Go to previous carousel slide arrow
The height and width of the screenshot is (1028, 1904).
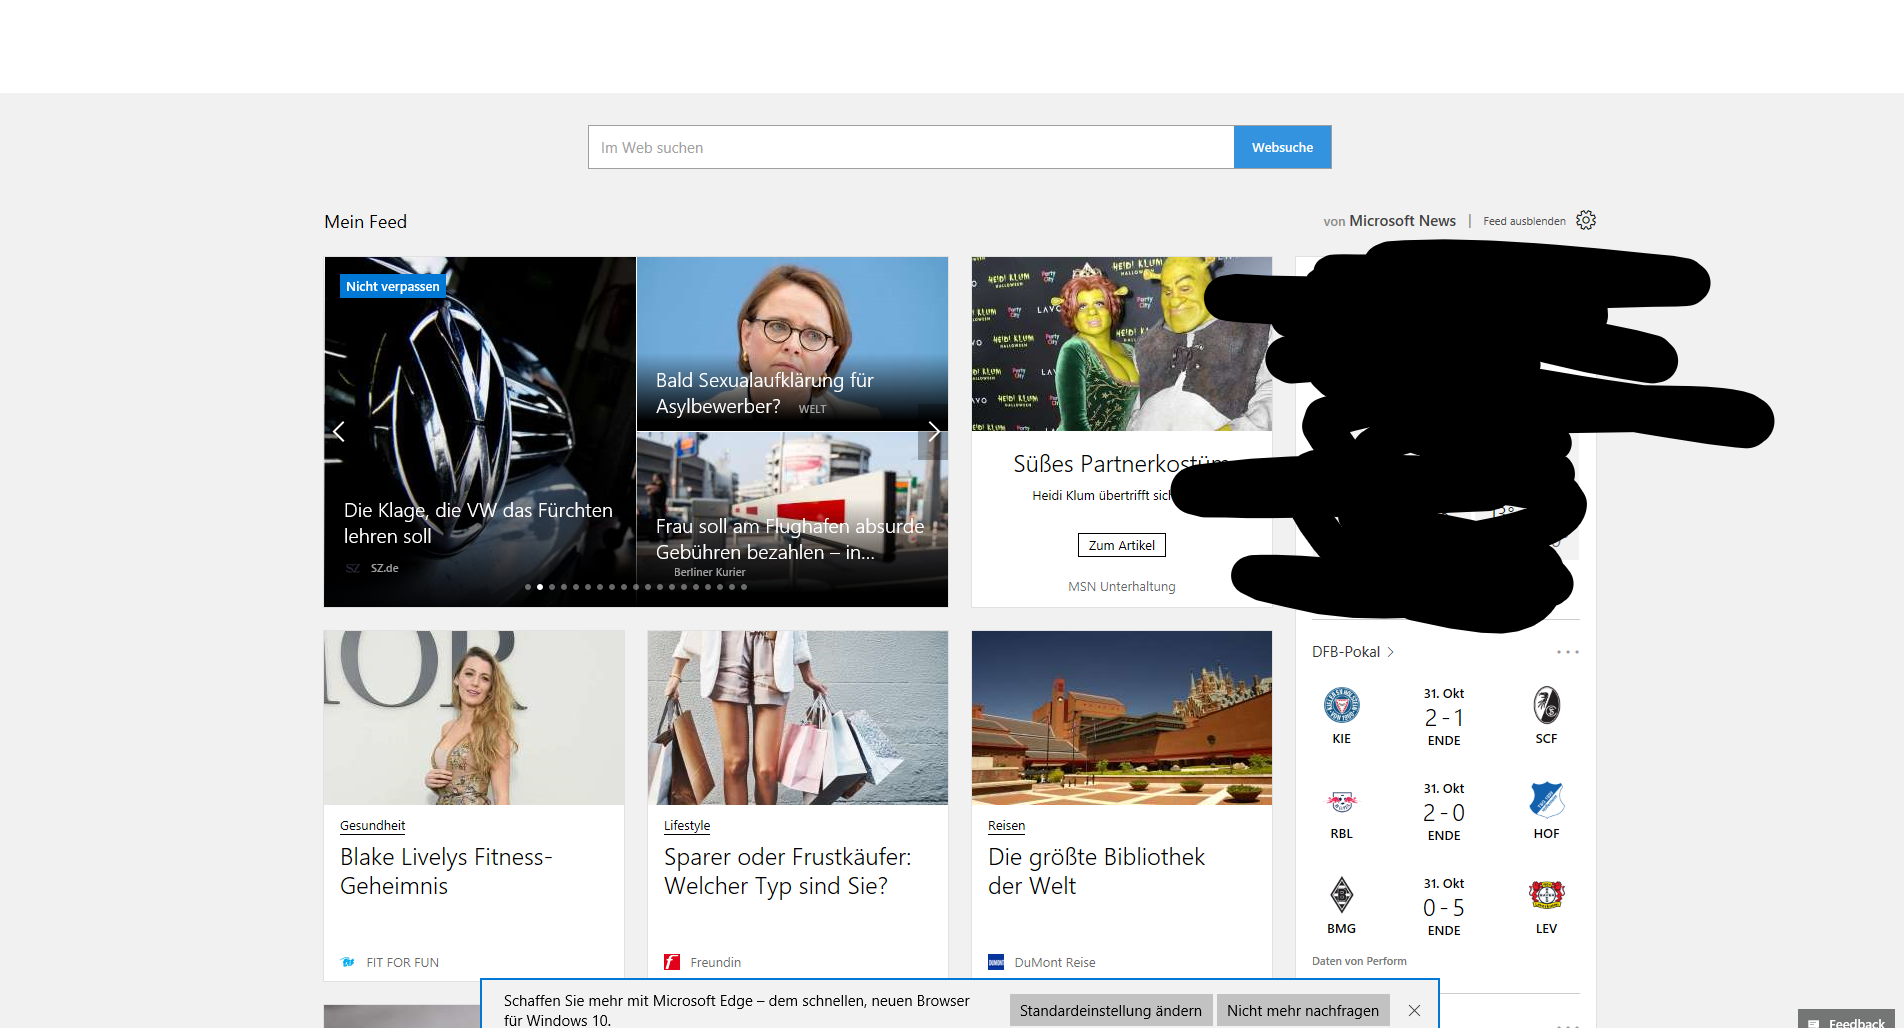(339, 431)
